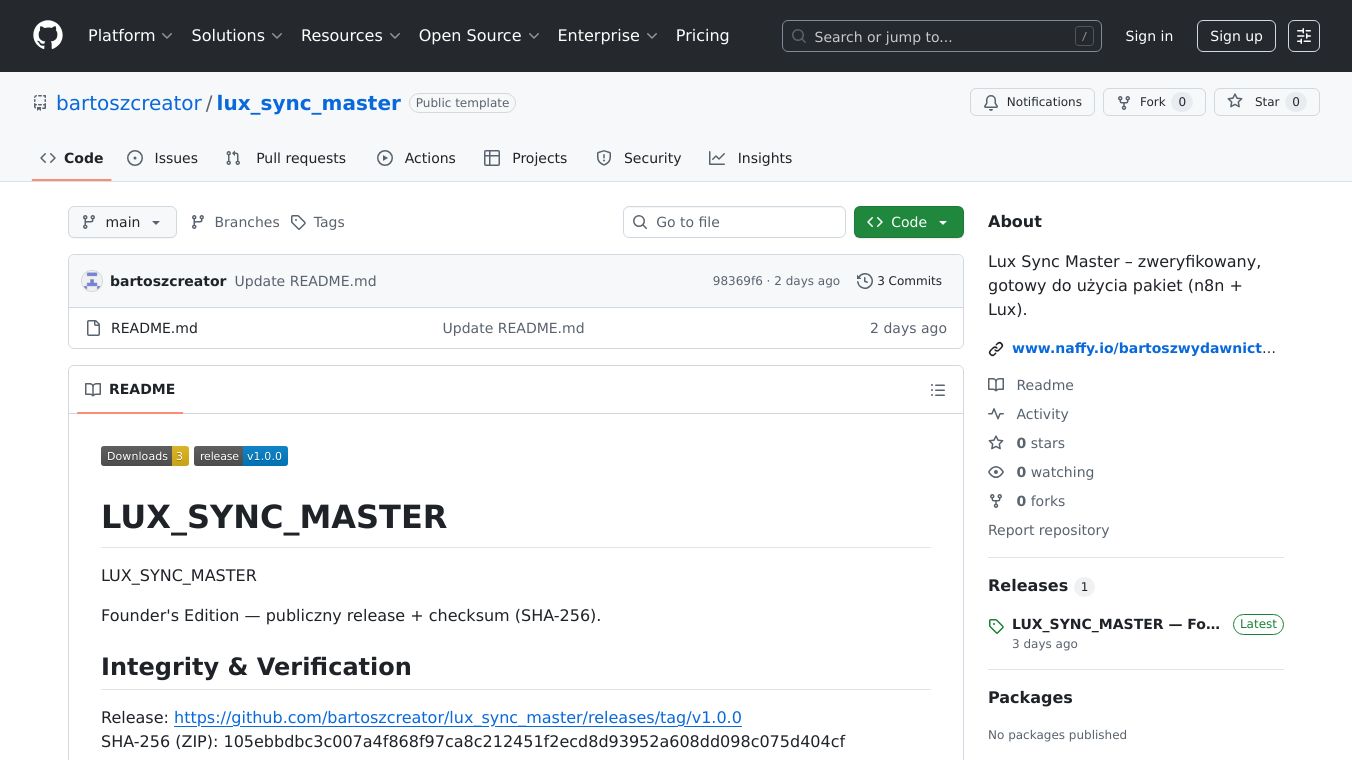The height and width of the screenshot is (760, 1352).
Task: Expand the main branch selector
Action: (x=122, y=222)
